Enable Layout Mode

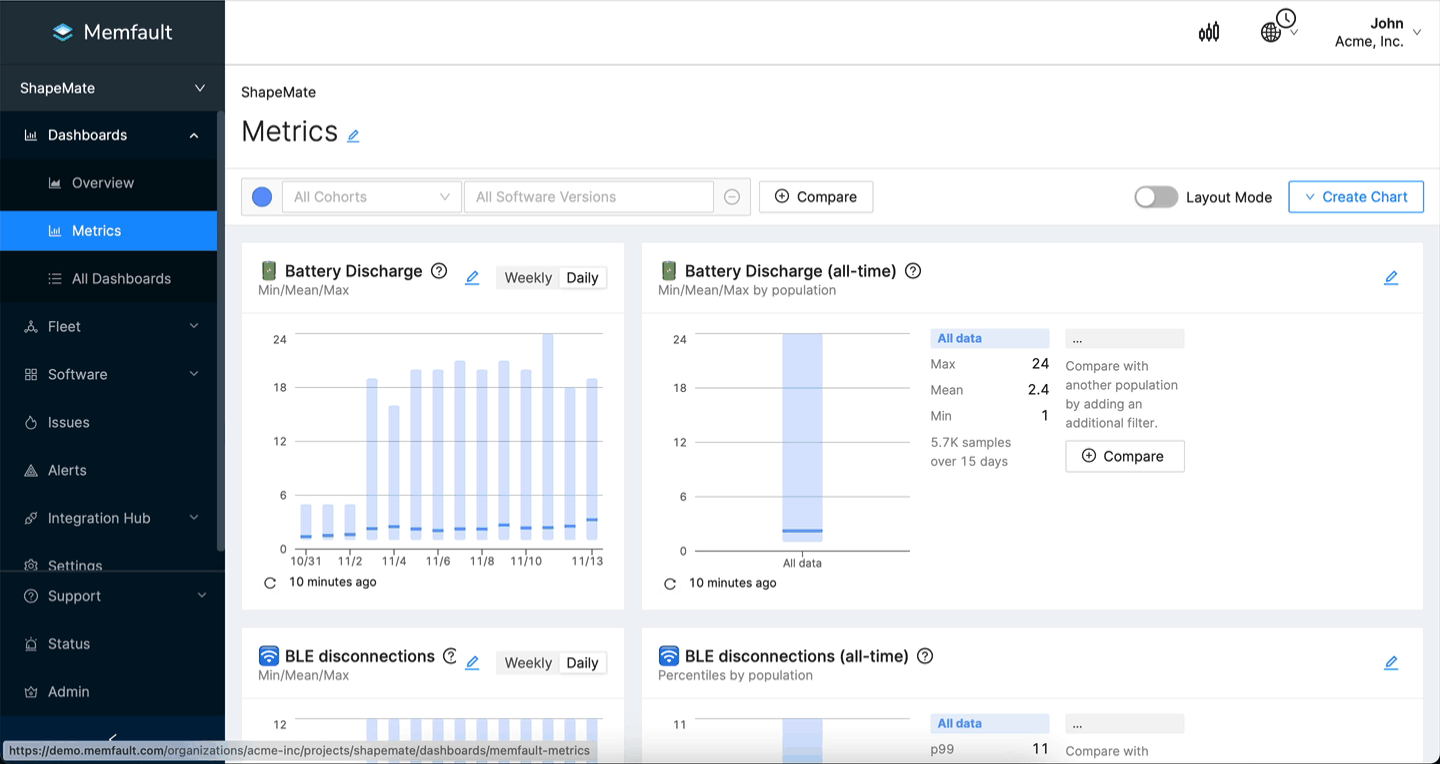[x=1156, y=197]
